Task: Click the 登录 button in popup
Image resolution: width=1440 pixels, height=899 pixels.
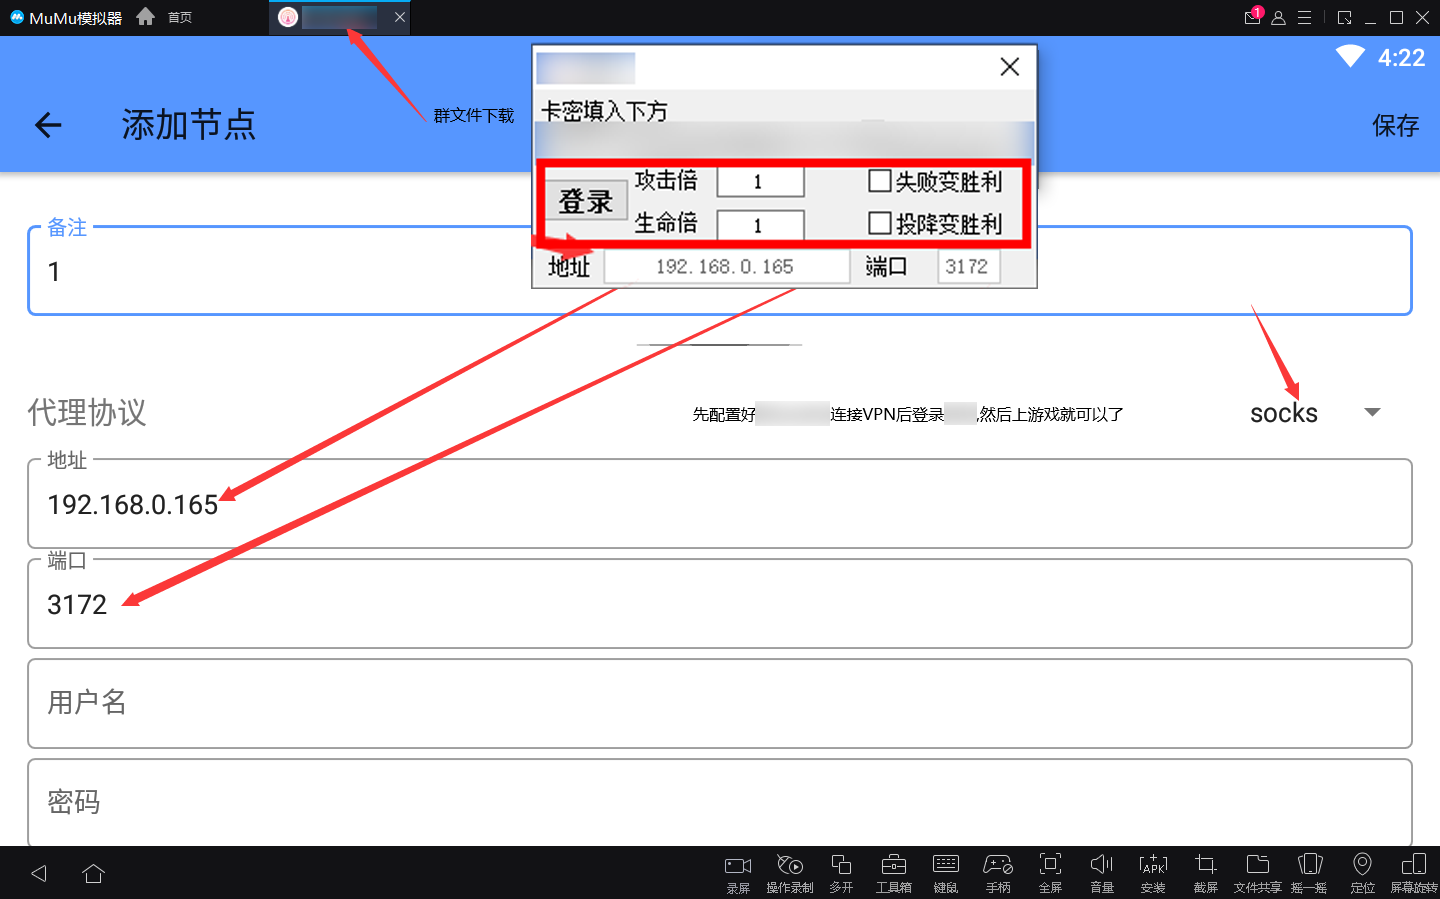Action: pyautogui.click(x=586, y=201)
